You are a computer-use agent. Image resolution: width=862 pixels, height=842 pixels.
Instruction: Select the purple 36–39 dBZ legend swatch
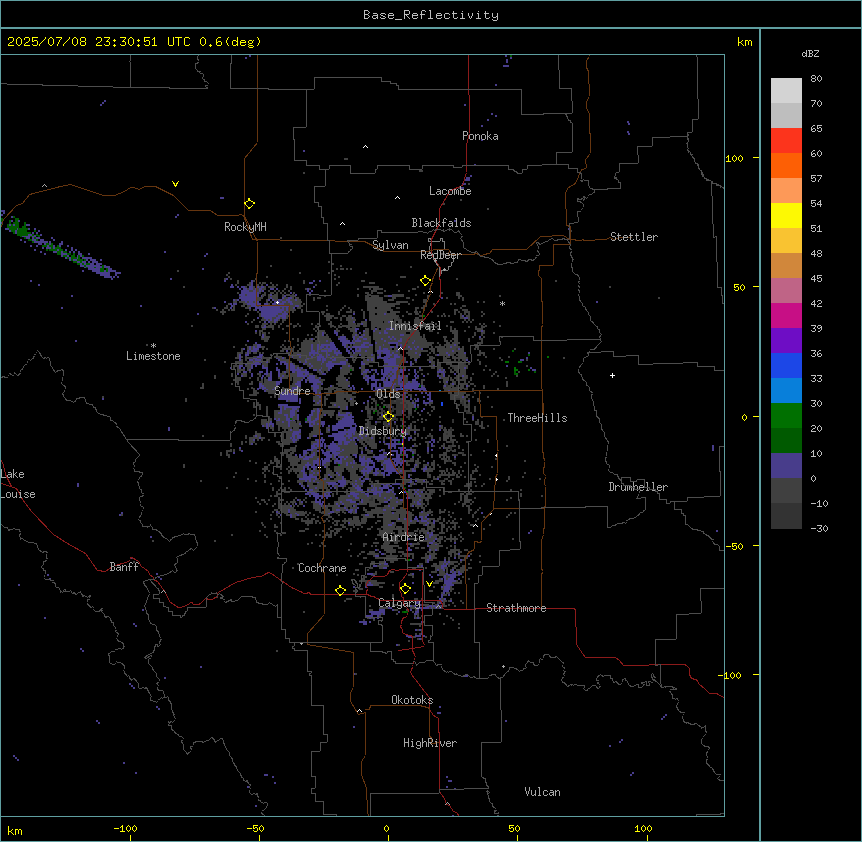(x=786, y=341)
